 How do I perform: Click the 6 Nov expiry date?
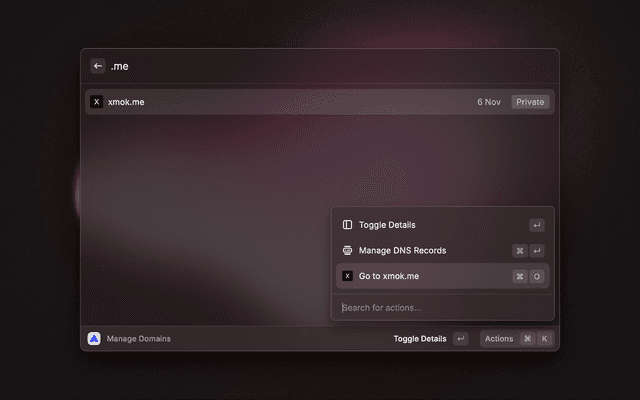point(489,102)
